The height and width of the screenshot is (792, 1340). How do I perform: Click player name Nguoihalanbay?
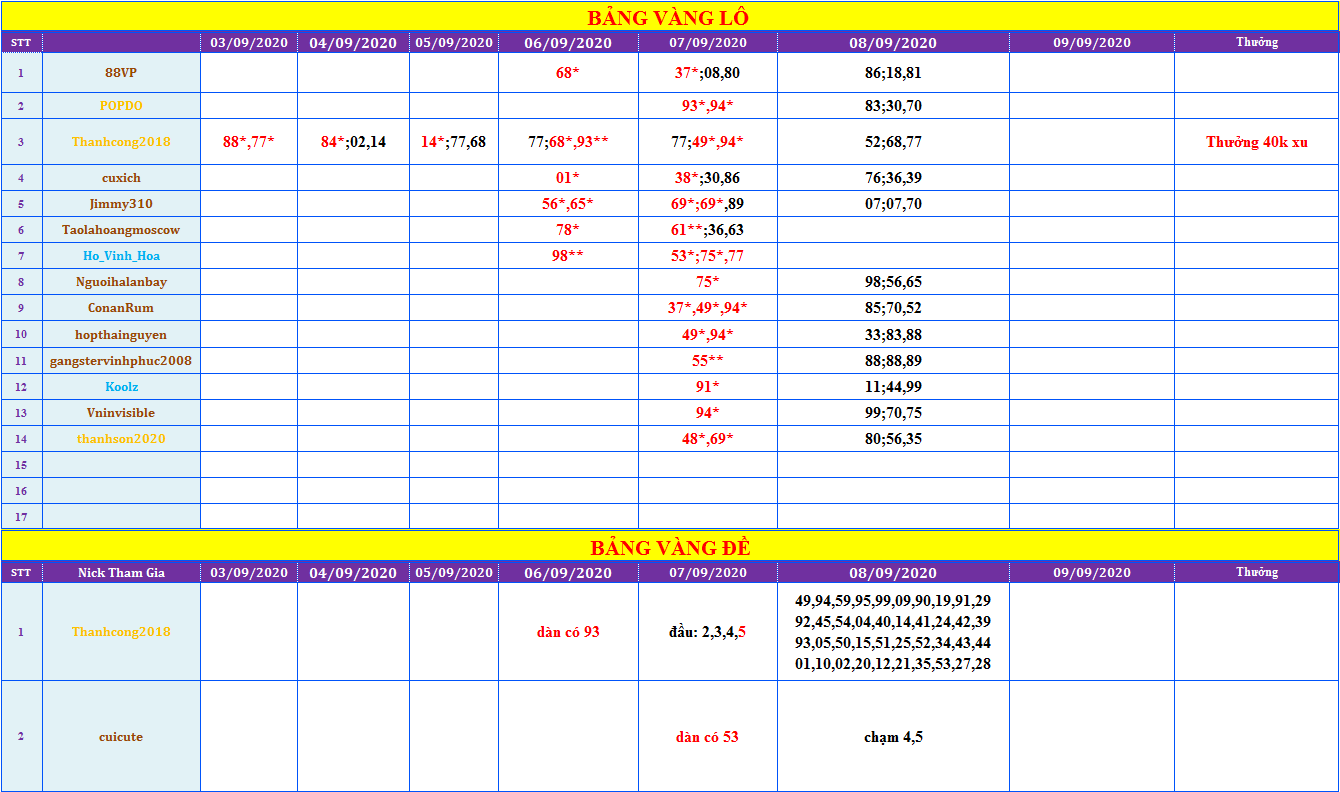(121, 282)
